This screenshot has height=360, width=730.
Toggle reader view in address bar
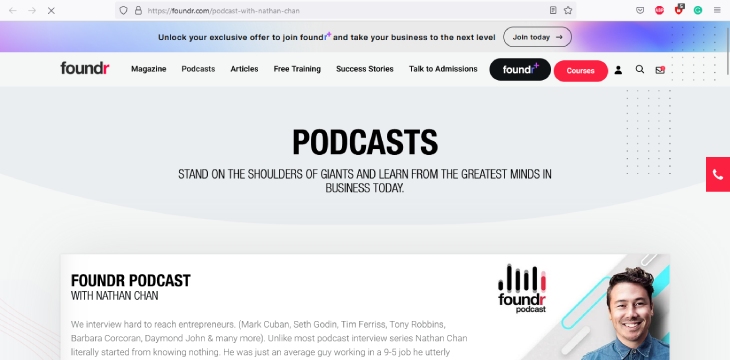tap(553, 10)
